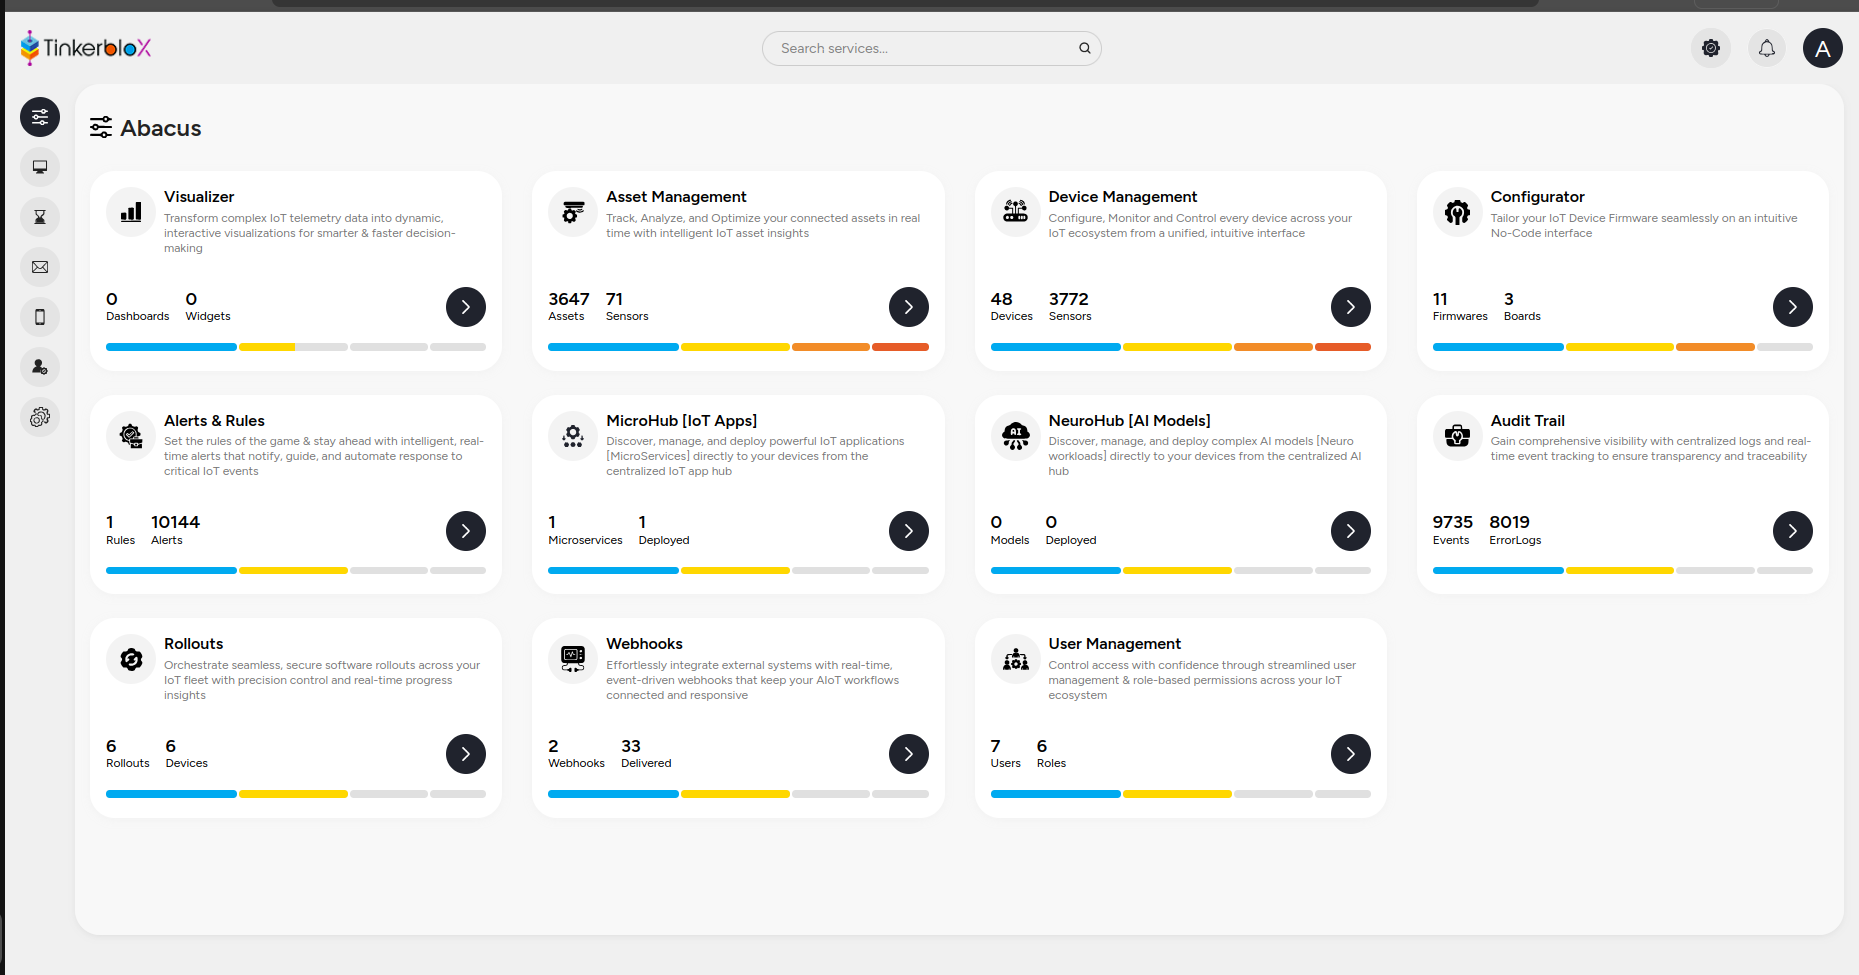1859x975 pixels.
Task: Open the hourglass sidebar icon
Action: (40, 217)
